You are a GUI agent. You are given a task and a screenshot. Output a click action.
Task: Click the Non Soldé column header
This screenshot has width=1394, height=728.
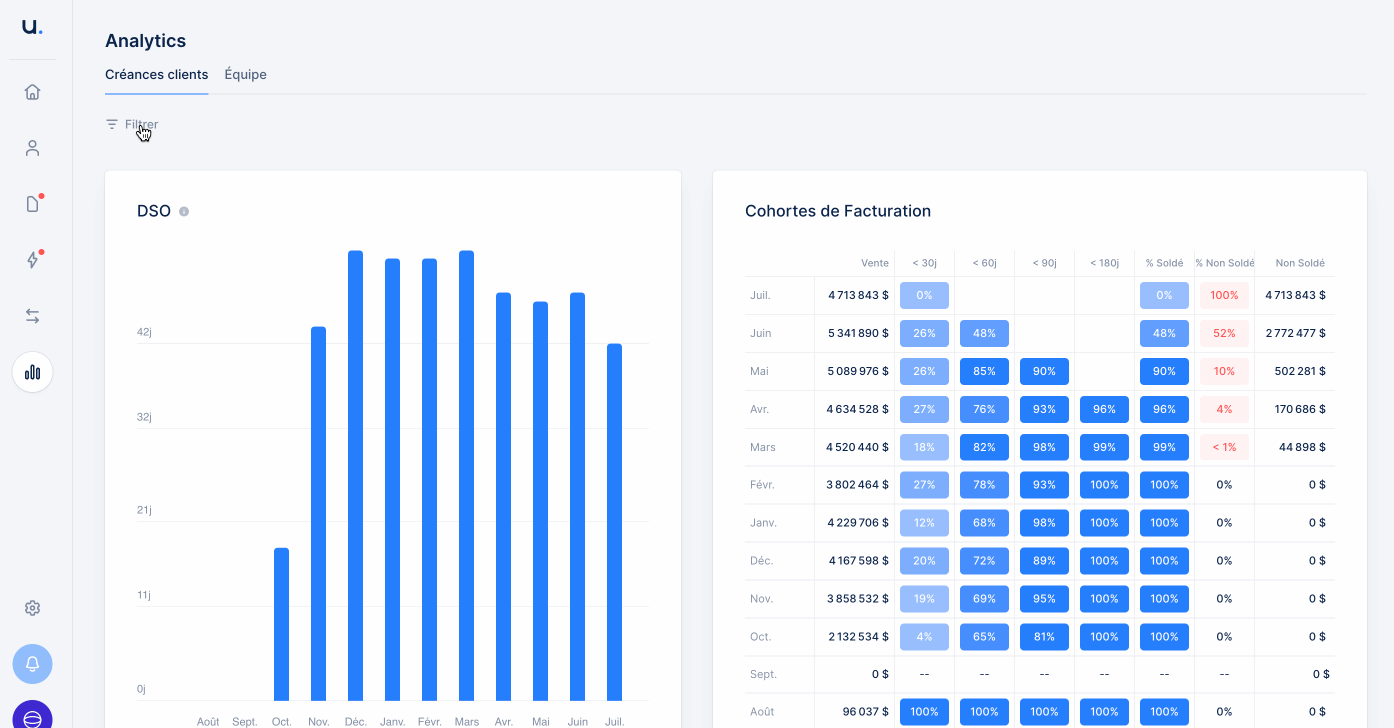pos(1300,263)
